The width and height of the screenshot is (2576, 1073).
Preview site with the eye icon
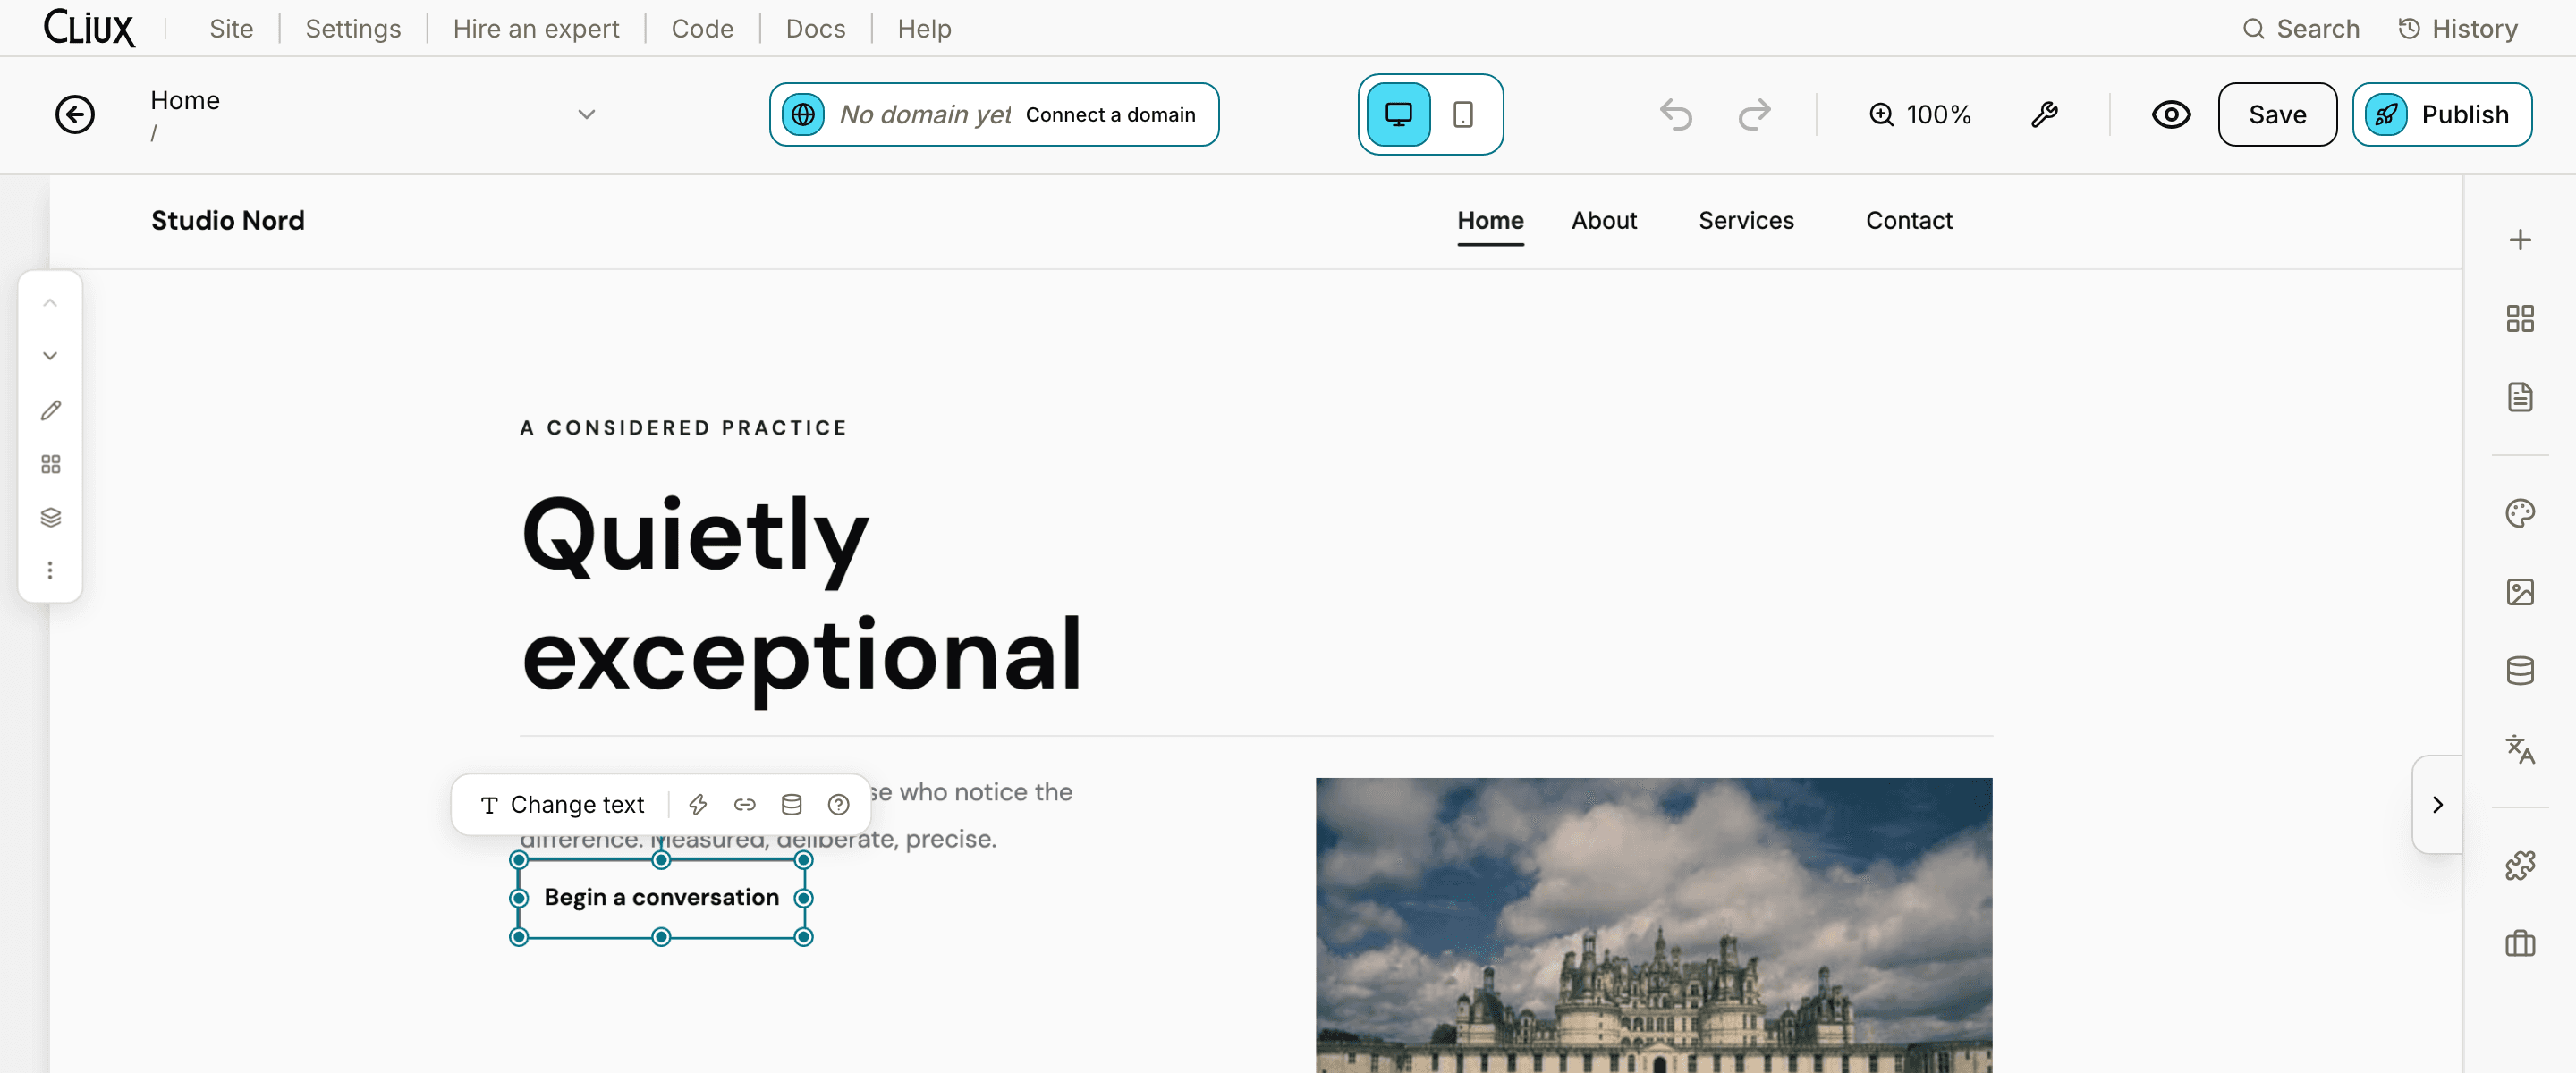[2171, 114]
